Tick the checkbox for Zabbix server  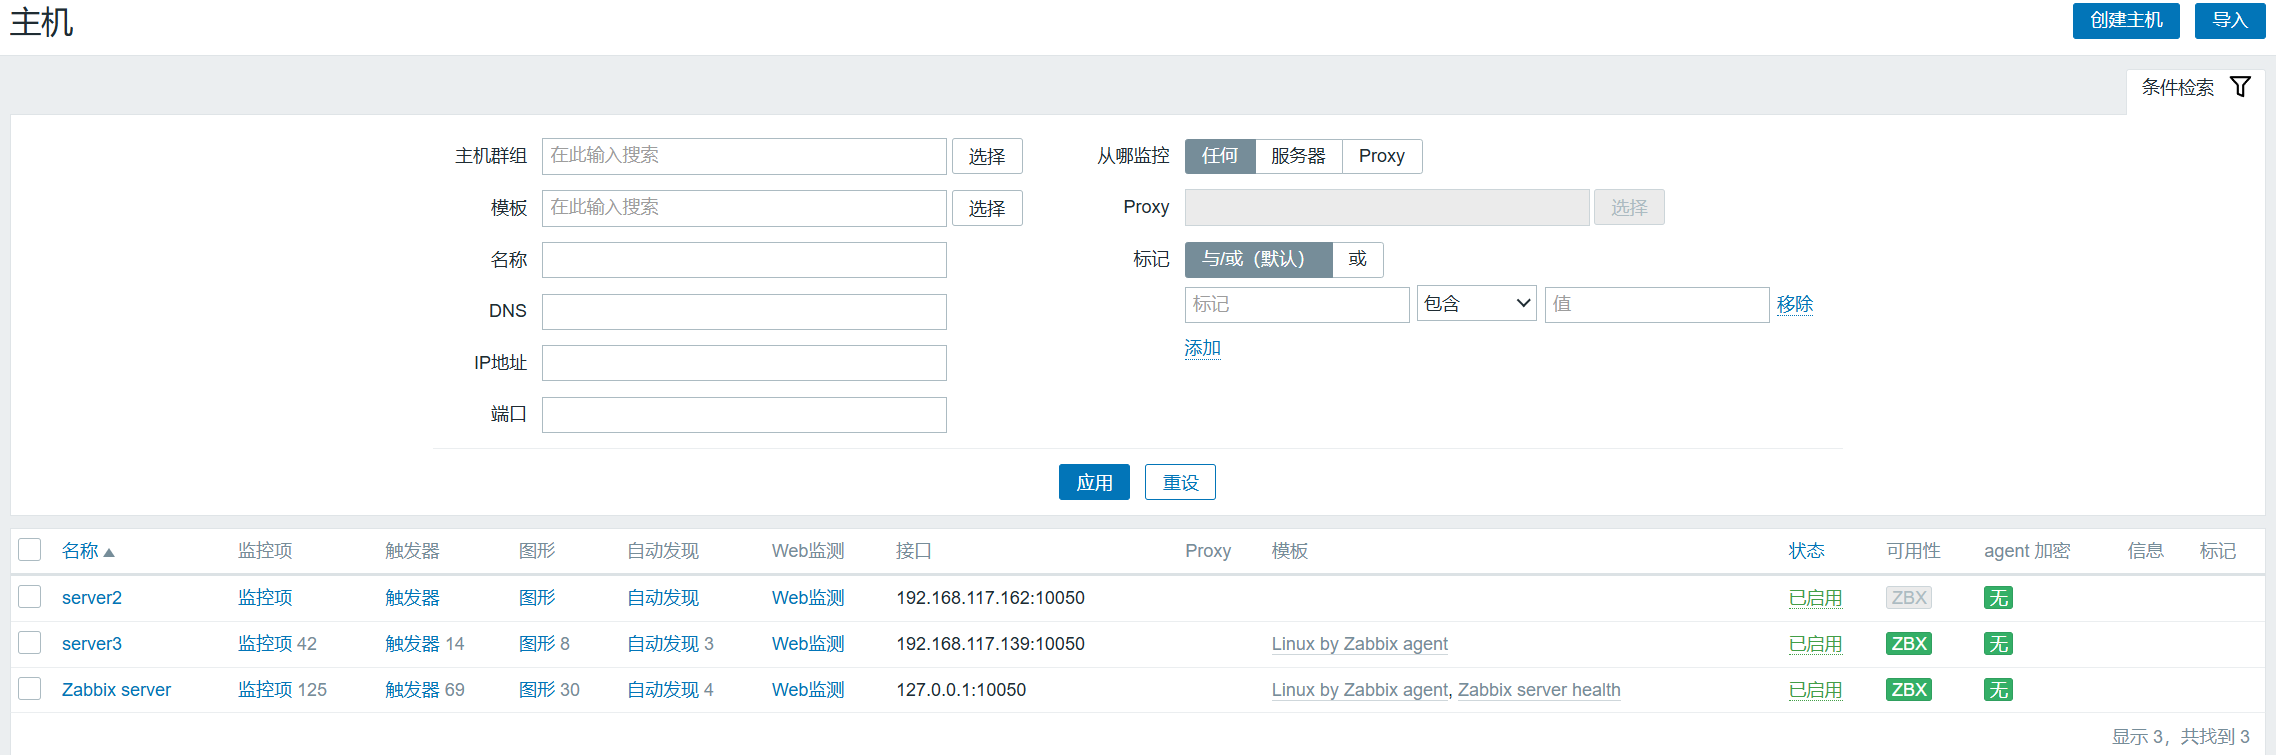pyautogui.click(x=30, y=689)
